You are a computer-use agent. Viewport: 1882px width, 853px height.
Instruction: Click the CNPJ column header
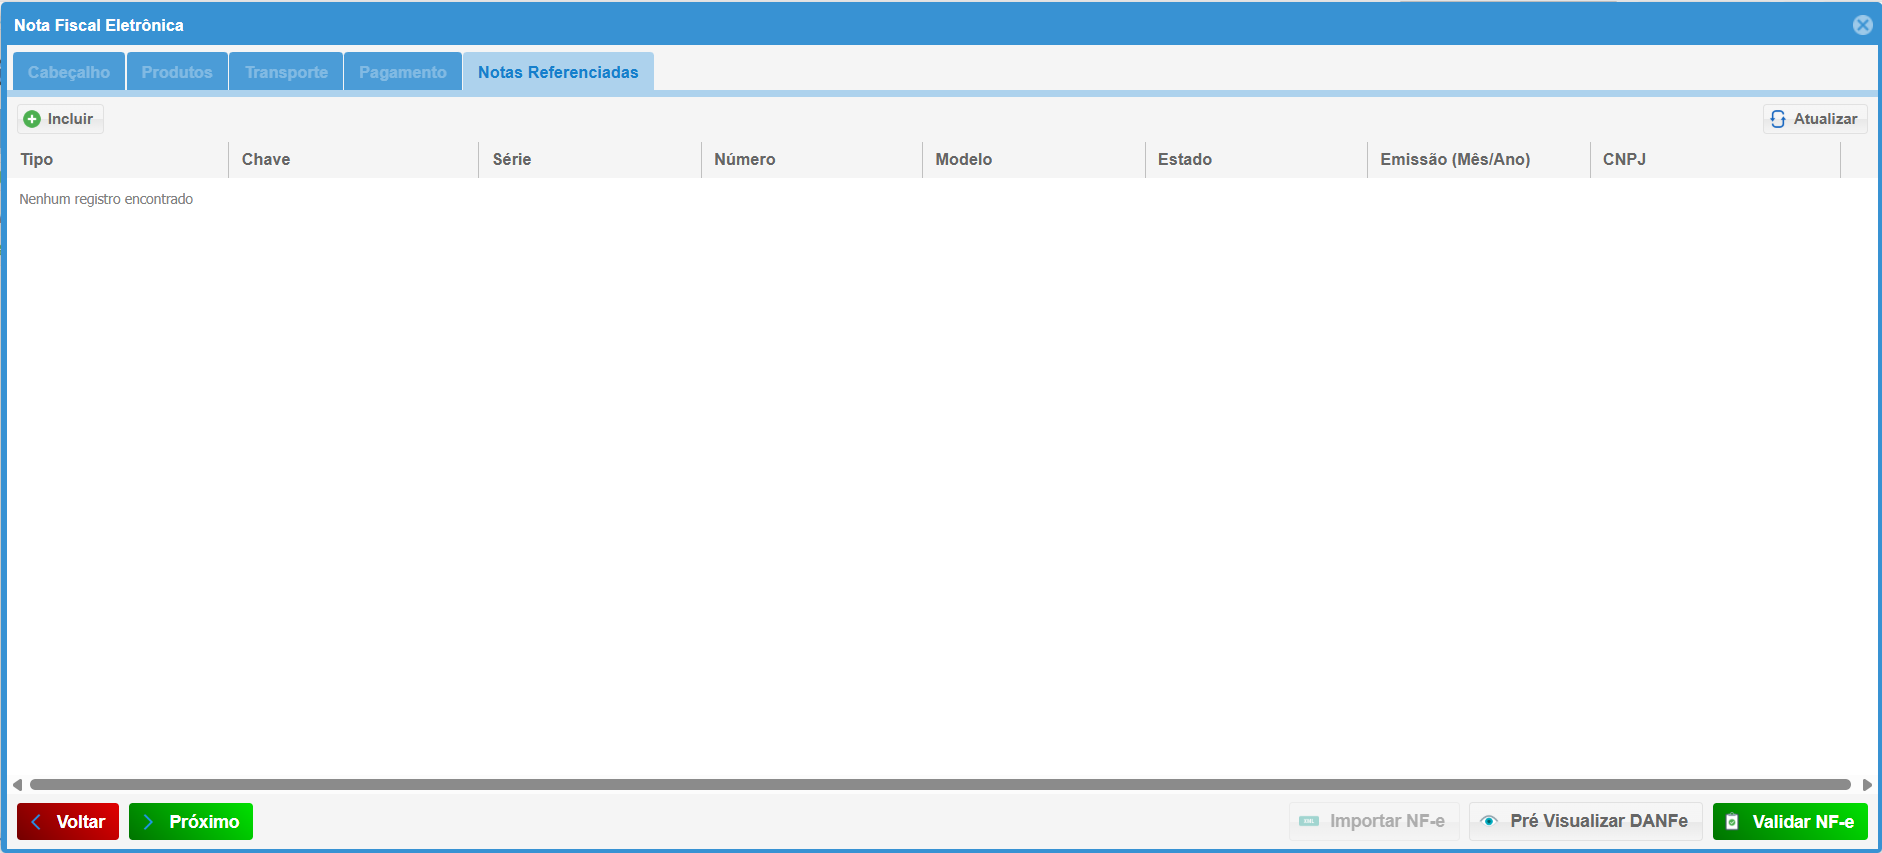pos(1624,159)
